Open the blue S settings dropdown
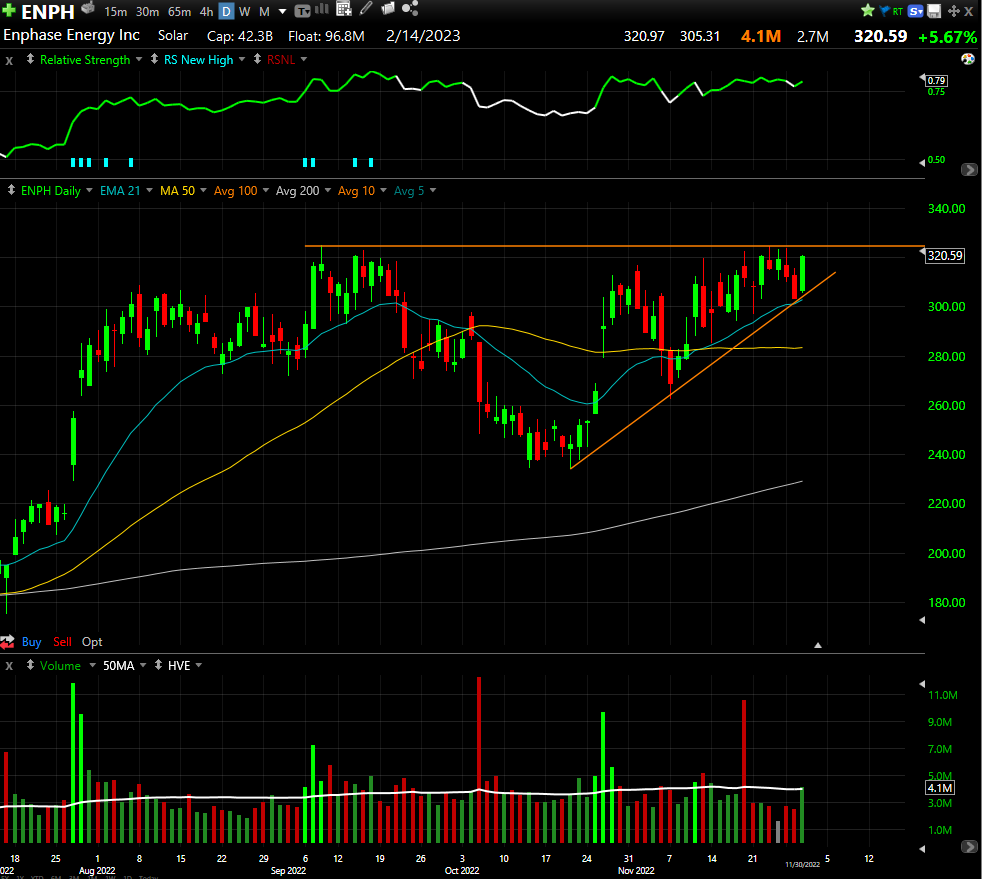The height and width of the screenshot is (879, 982). coord(916,11)
